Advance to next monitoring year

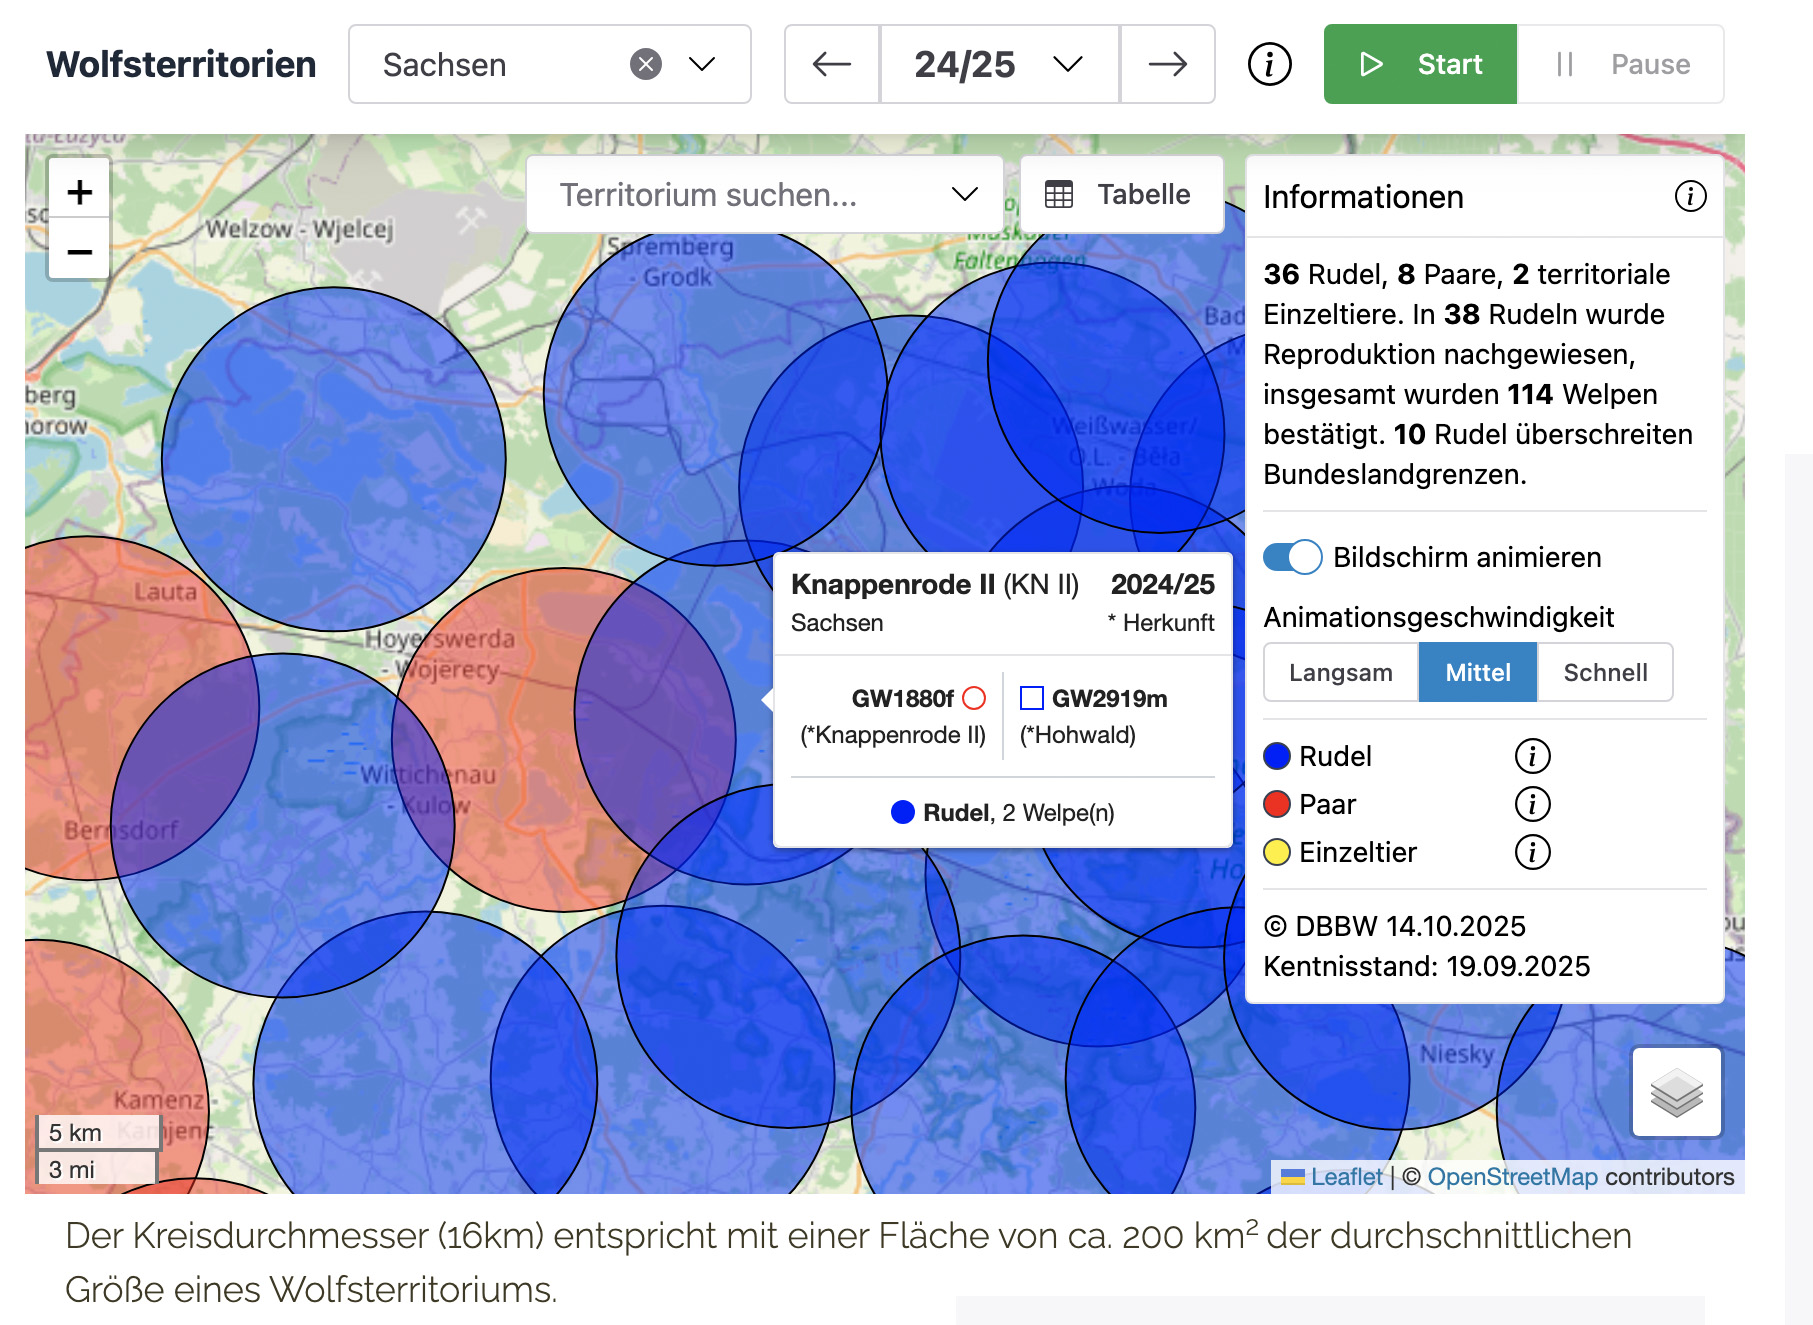1167,65
